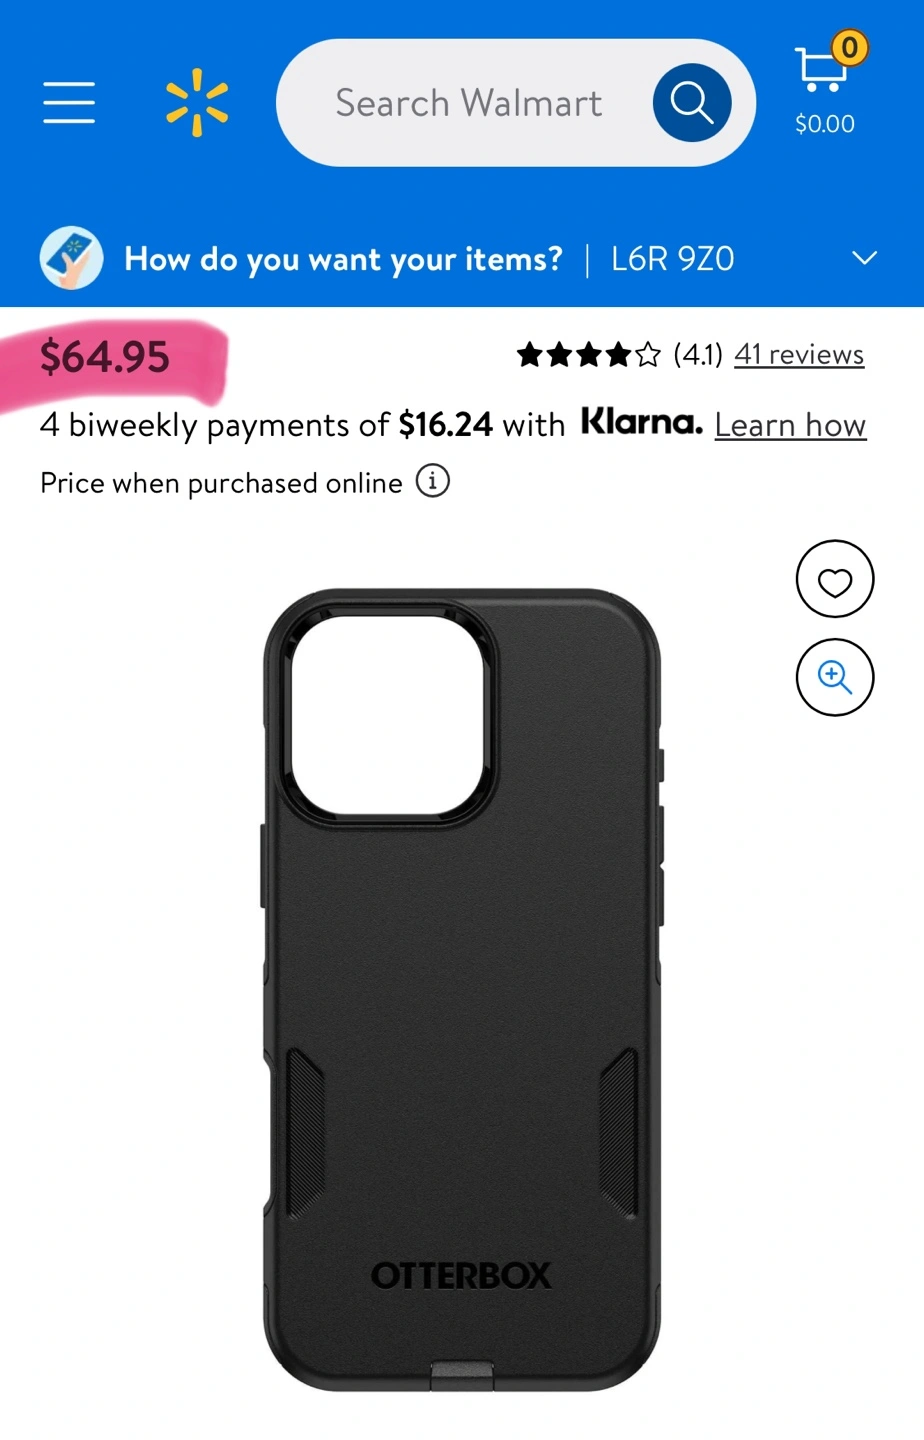Click the star rating display
Viewport: 924px width, 1440px height.
point(589,354)
